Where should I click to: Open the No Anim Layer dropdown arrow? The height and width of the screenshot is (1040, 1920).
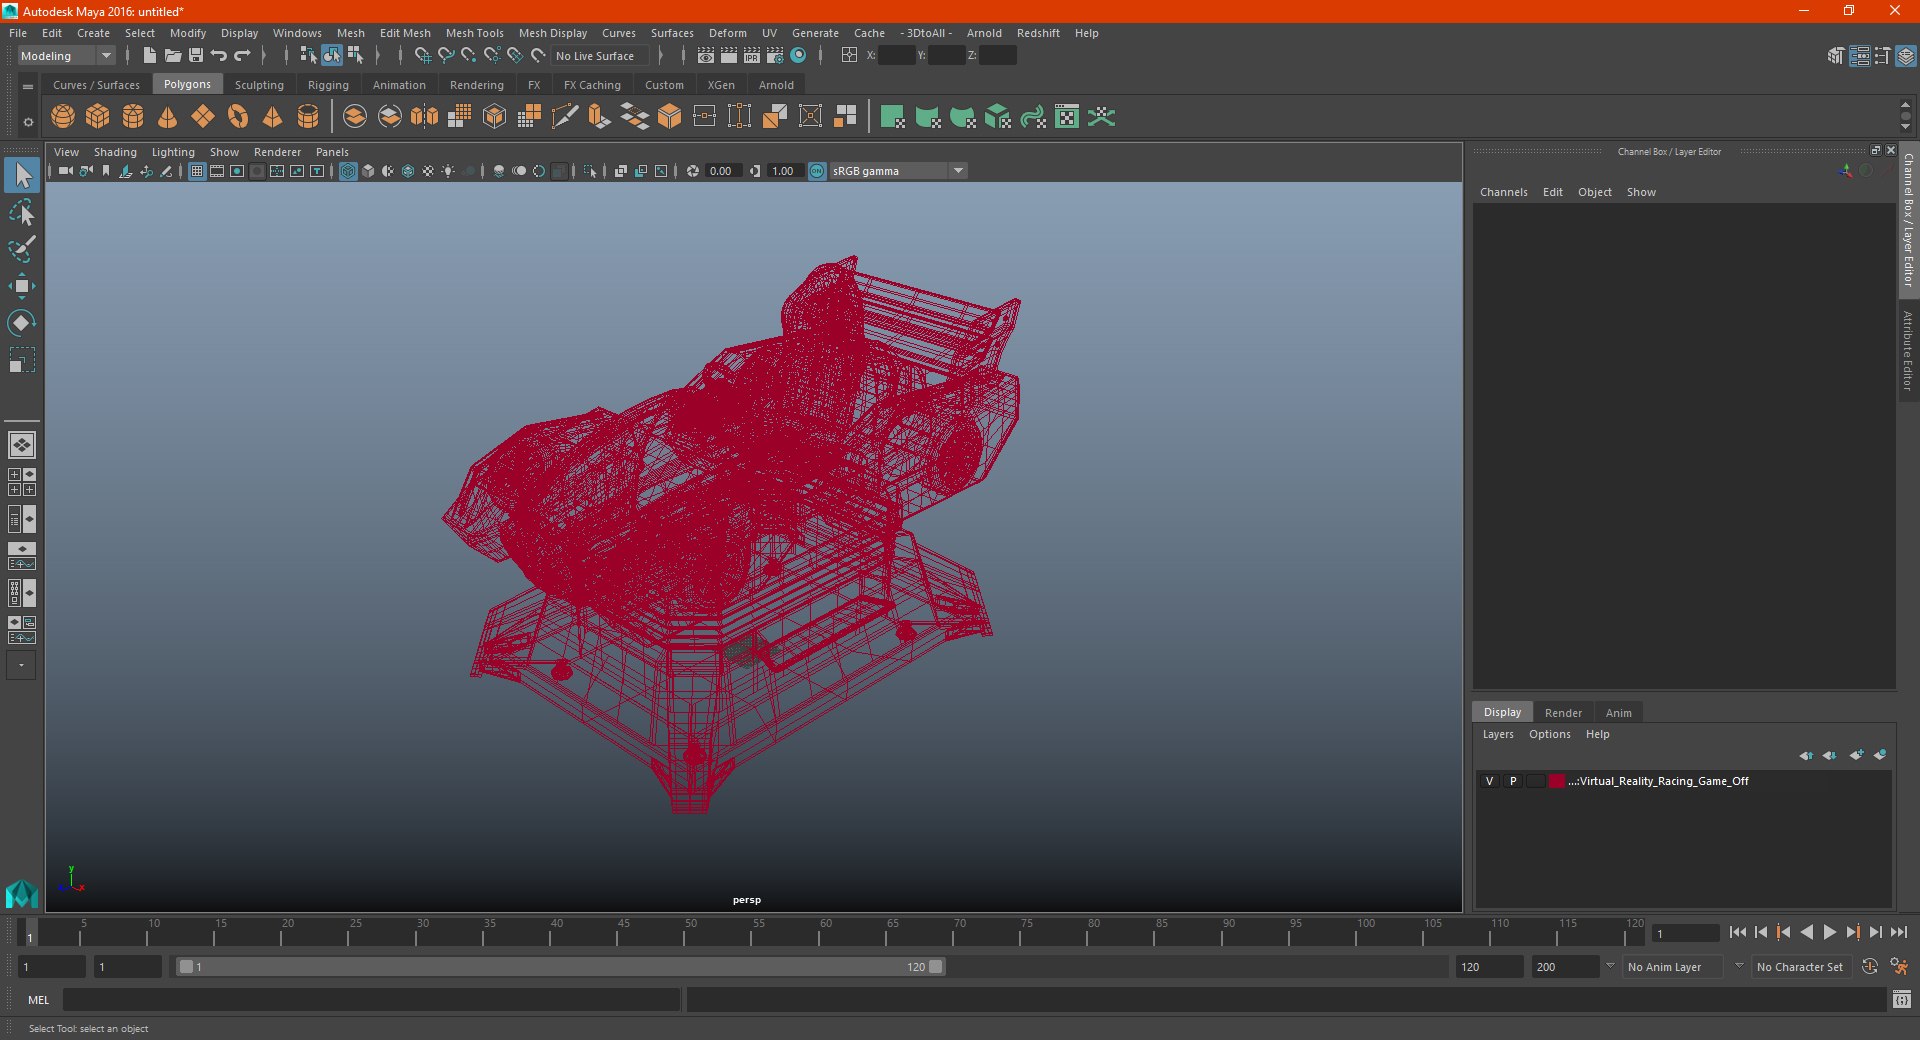1610,967
